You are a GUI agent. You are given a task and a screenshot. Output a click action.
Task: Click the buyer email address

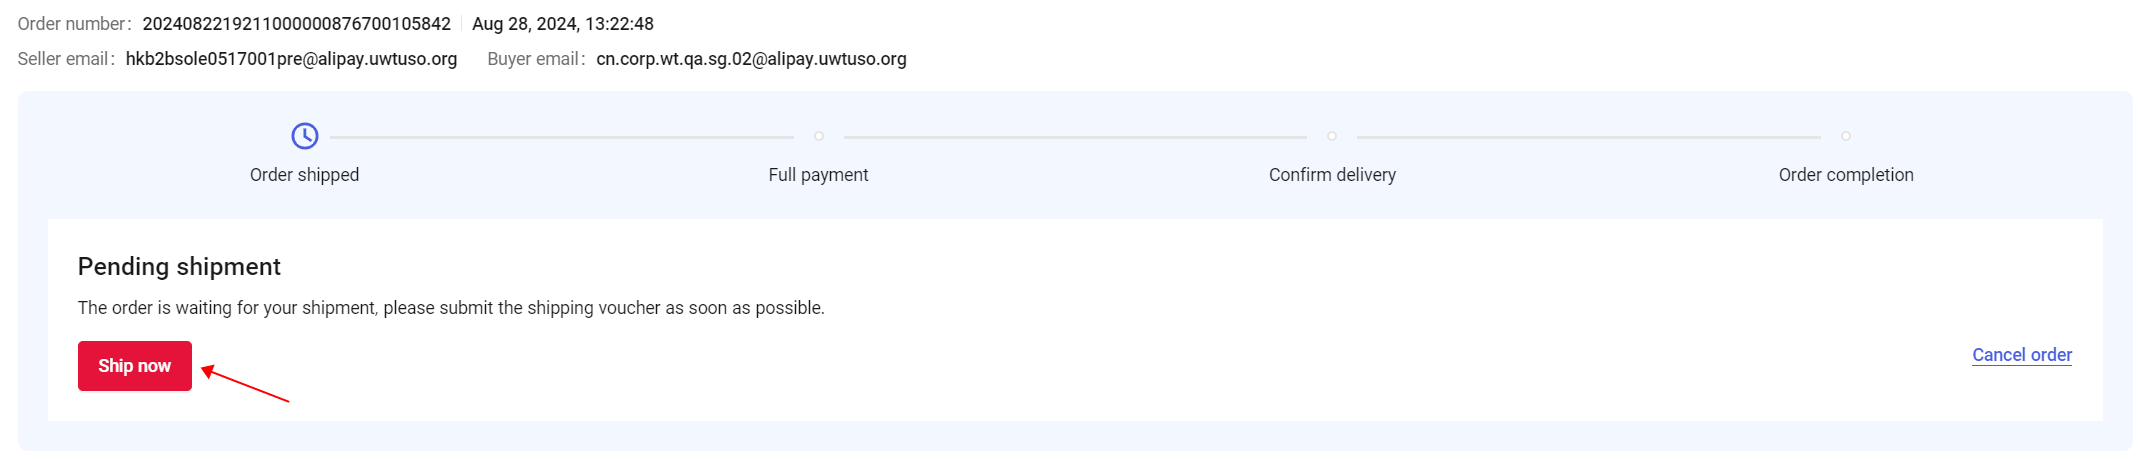(x=751, y=59)
